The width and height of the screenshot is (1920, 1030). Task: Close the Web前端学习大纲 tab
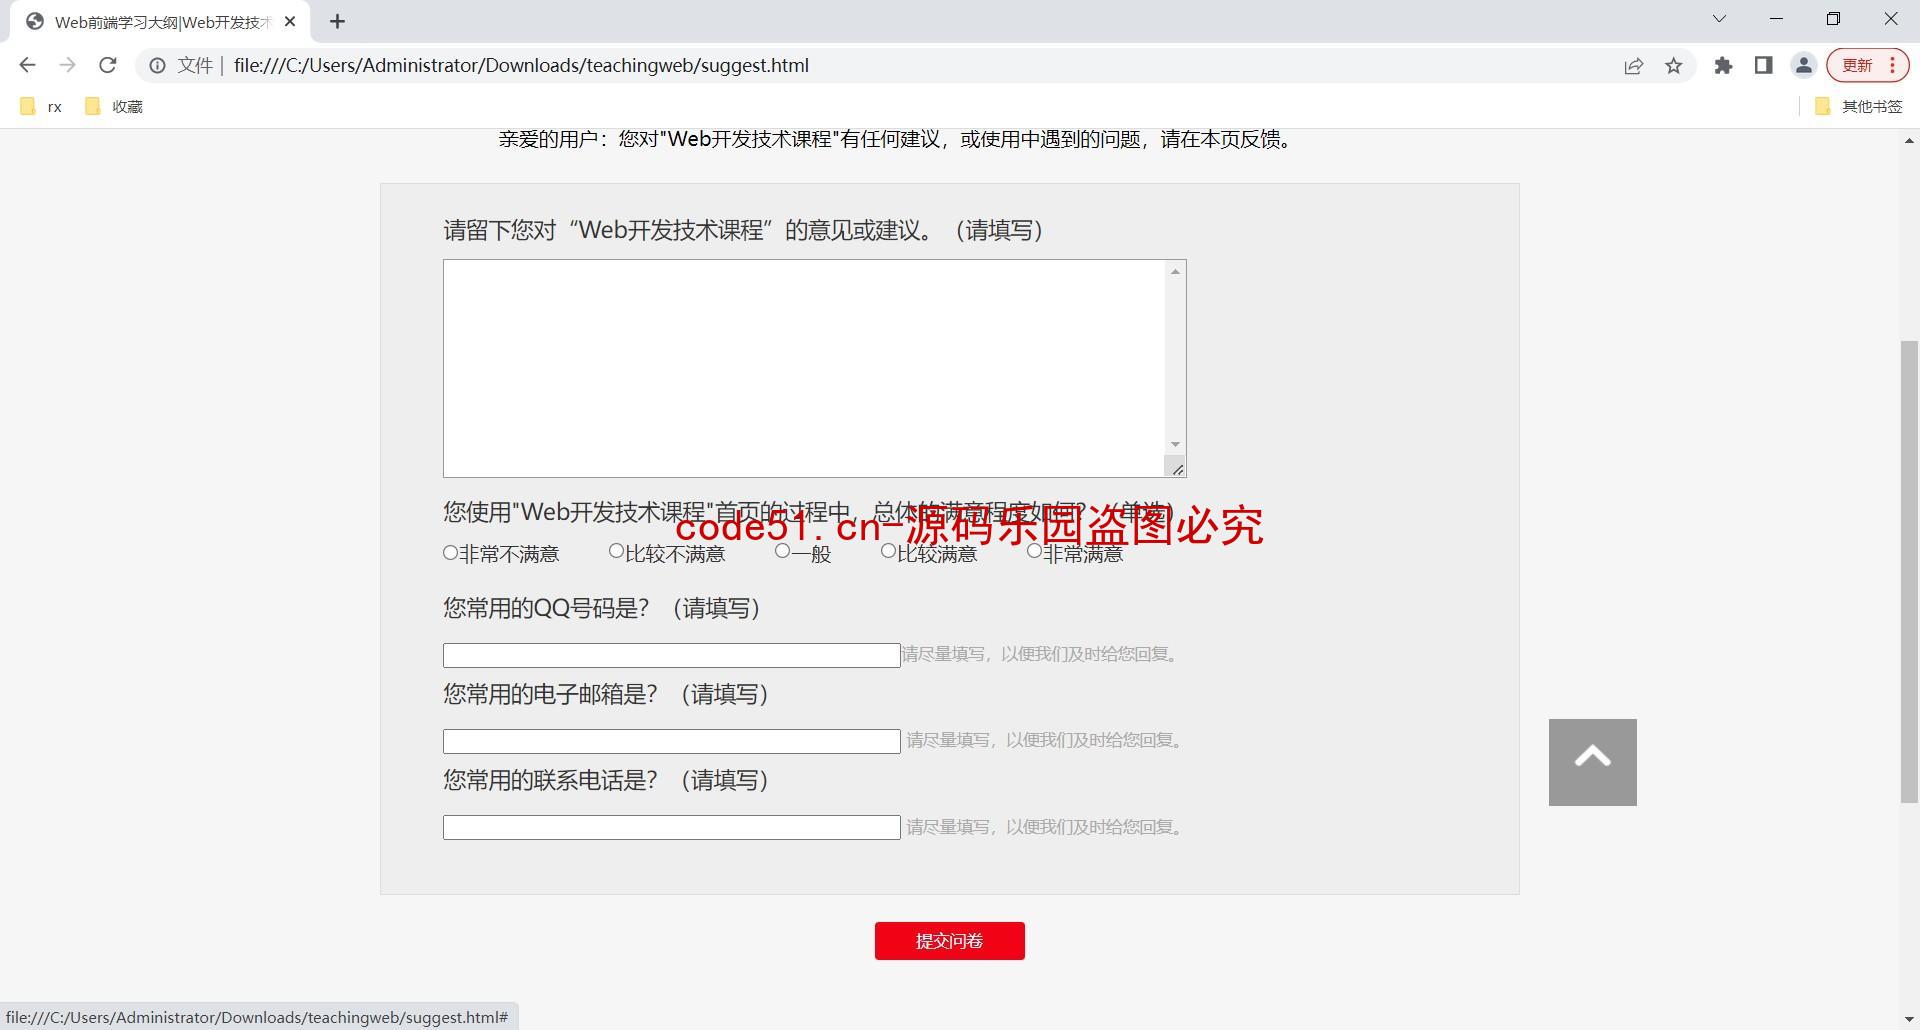(290, 21)
